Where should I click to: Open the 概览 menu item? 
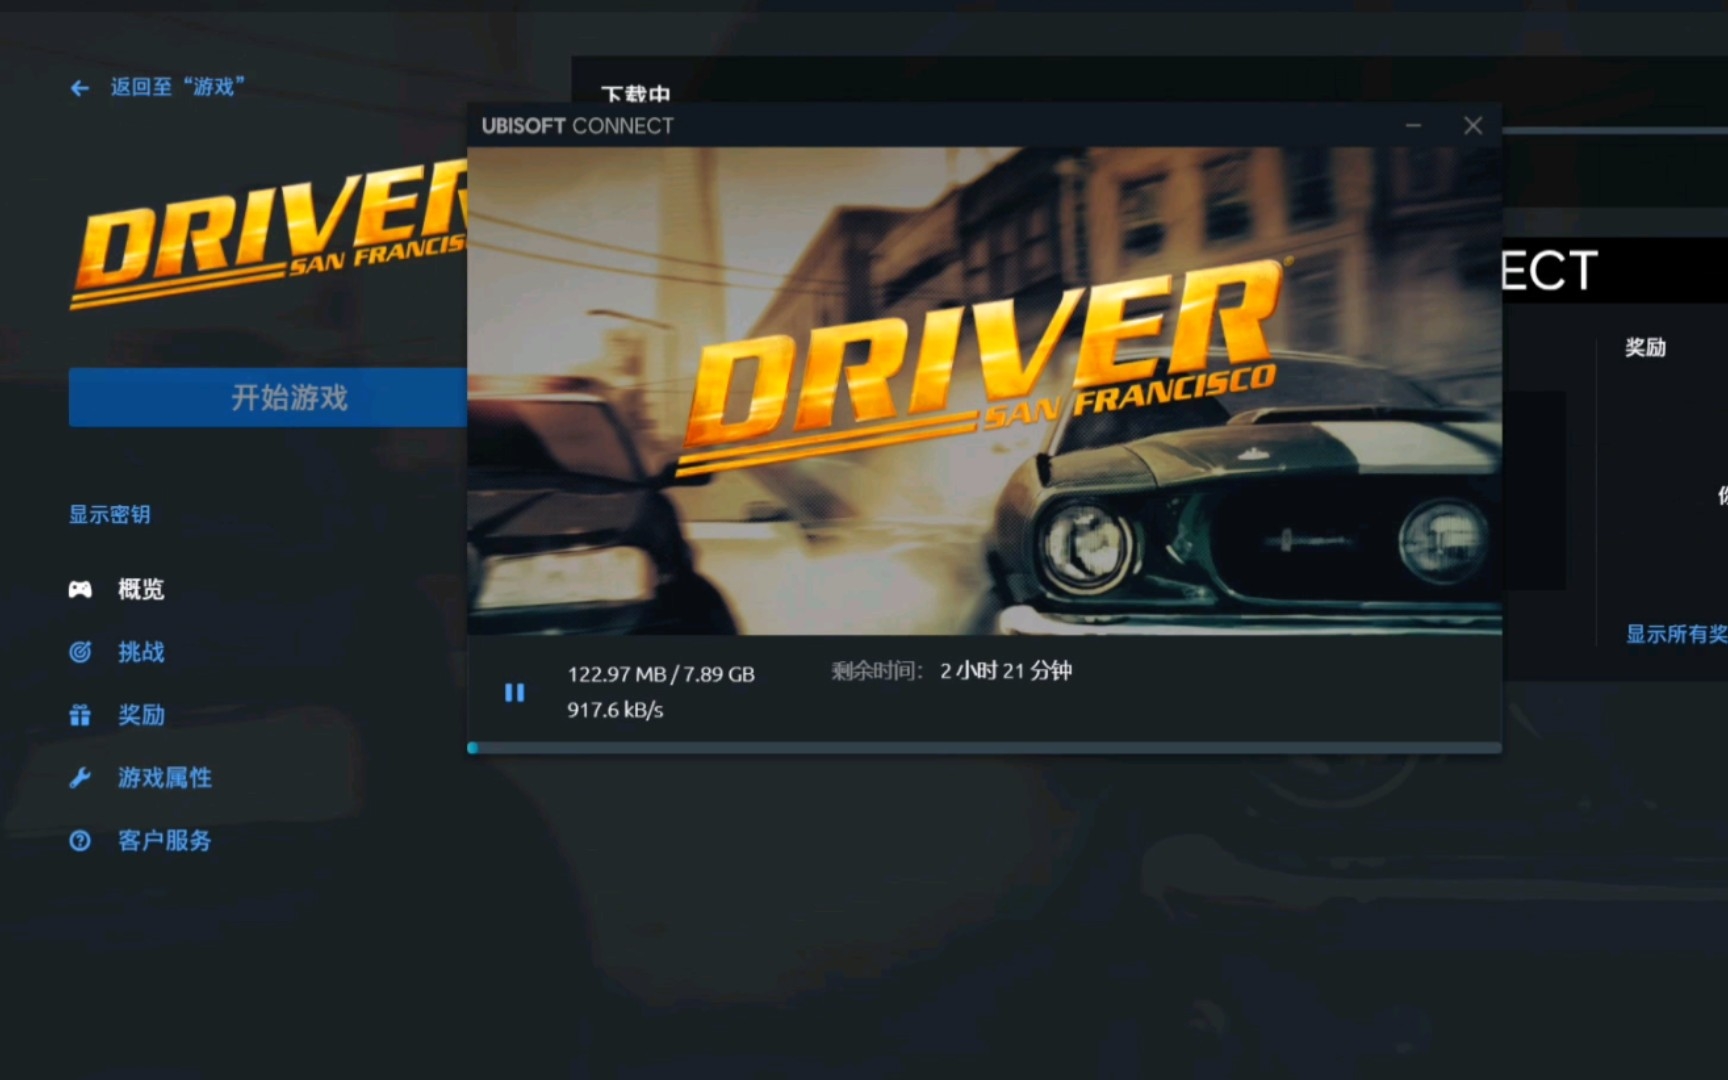pos(141,589)
